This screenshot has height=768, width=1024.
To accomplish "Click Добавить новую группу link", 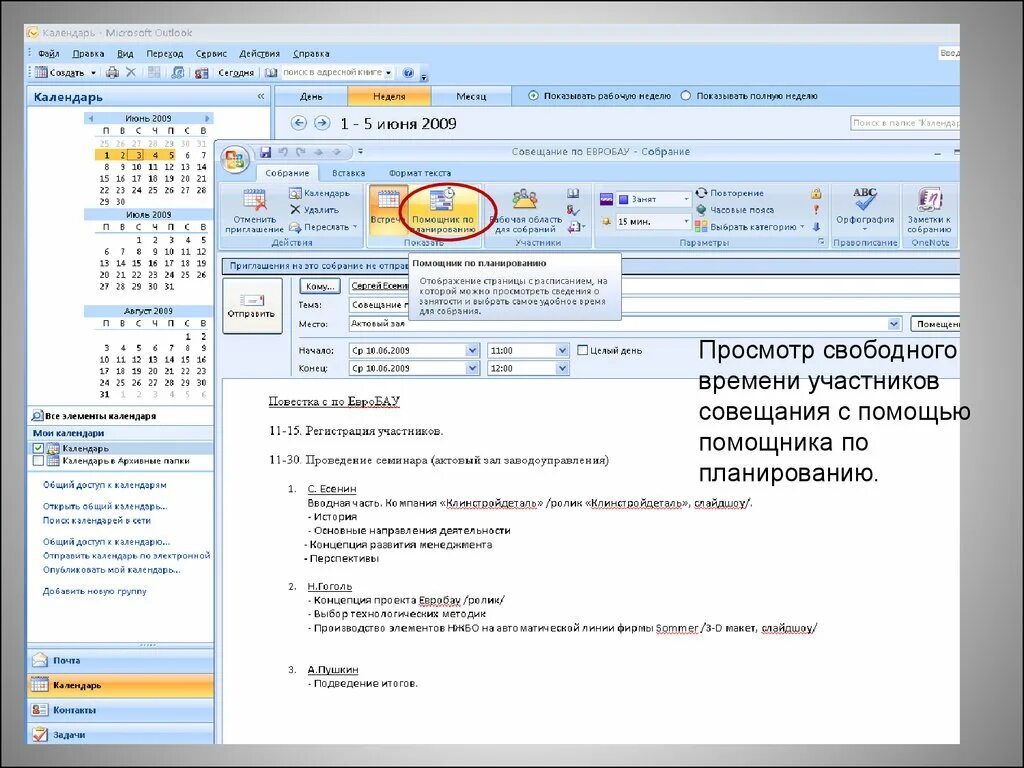I will (x=95, y=591).
